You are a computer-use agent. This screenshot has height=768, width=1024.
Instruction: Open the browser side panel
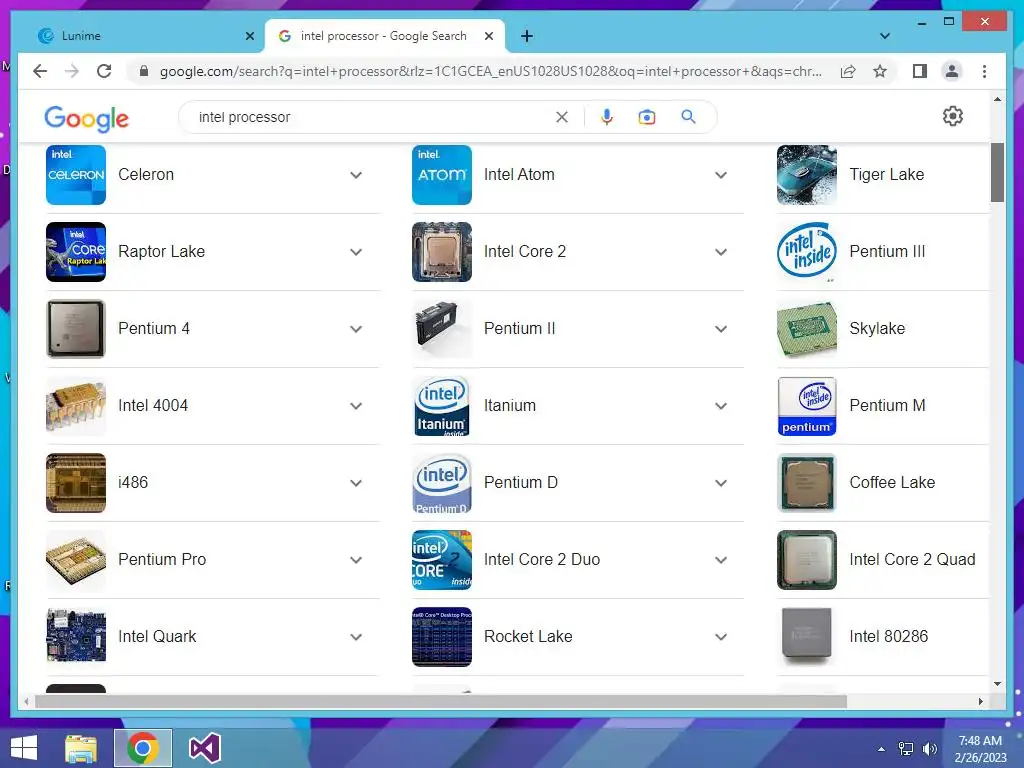pos(920,71)
